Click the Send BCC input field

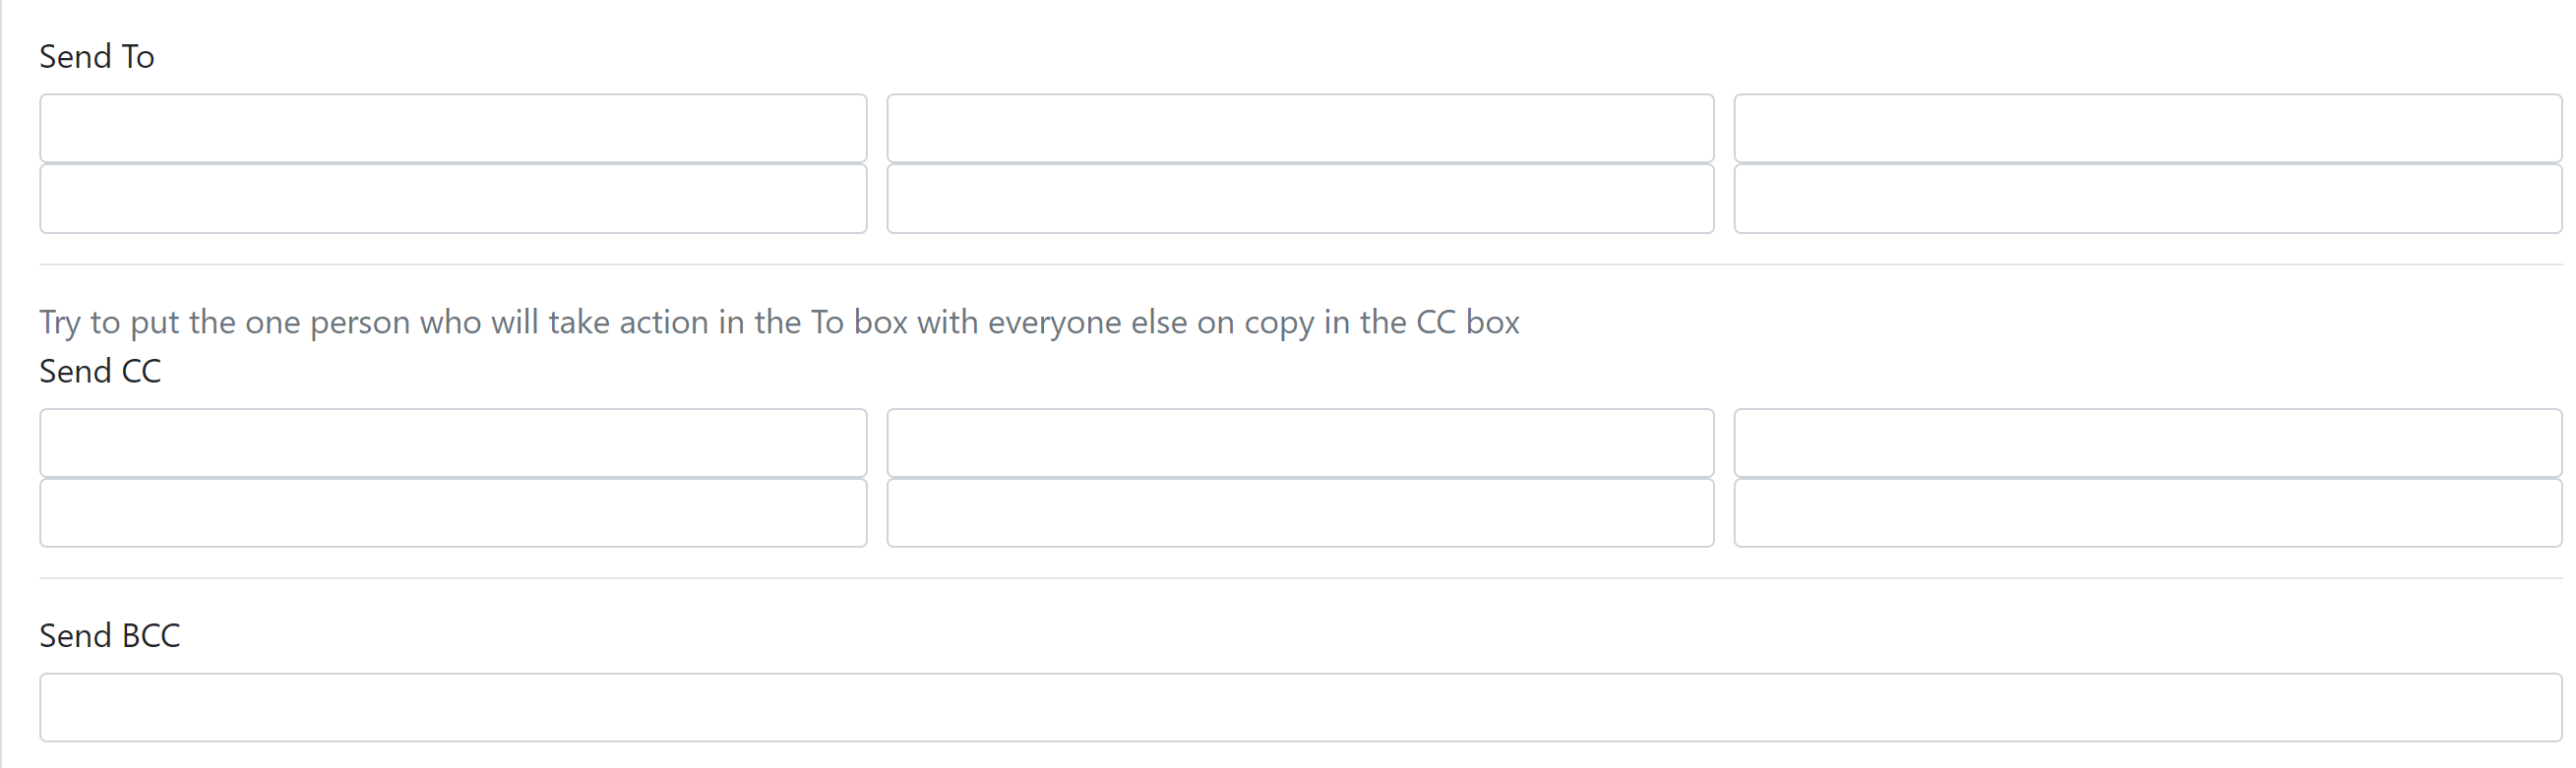(x=1300, y=707)
